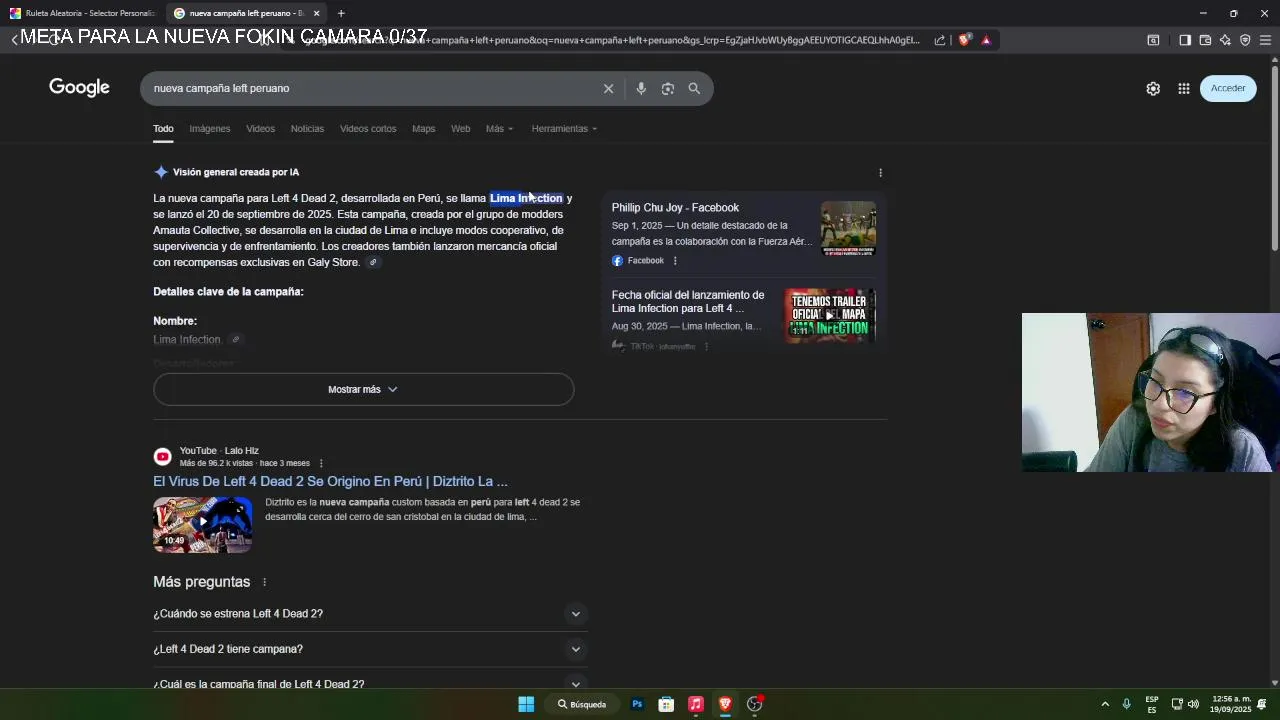Open the Herramientas dropdown

(564, 129)
